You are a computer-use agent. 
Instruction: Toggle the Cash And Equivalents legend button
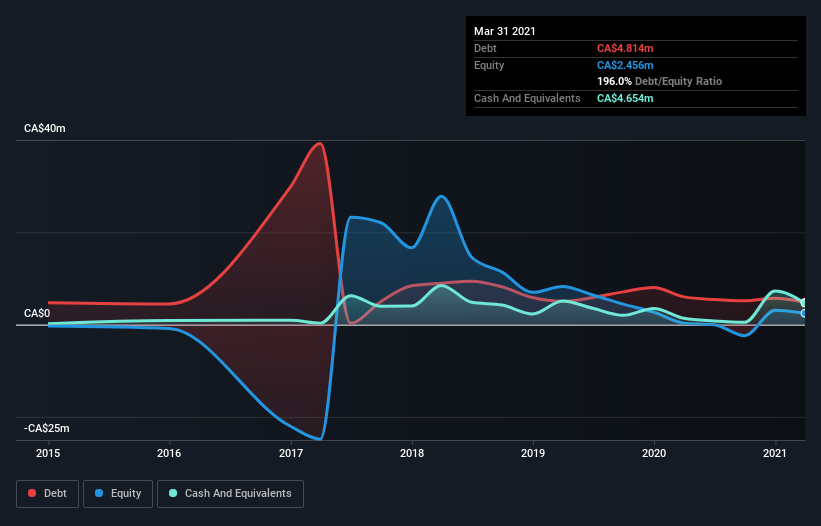pos(230,494)
